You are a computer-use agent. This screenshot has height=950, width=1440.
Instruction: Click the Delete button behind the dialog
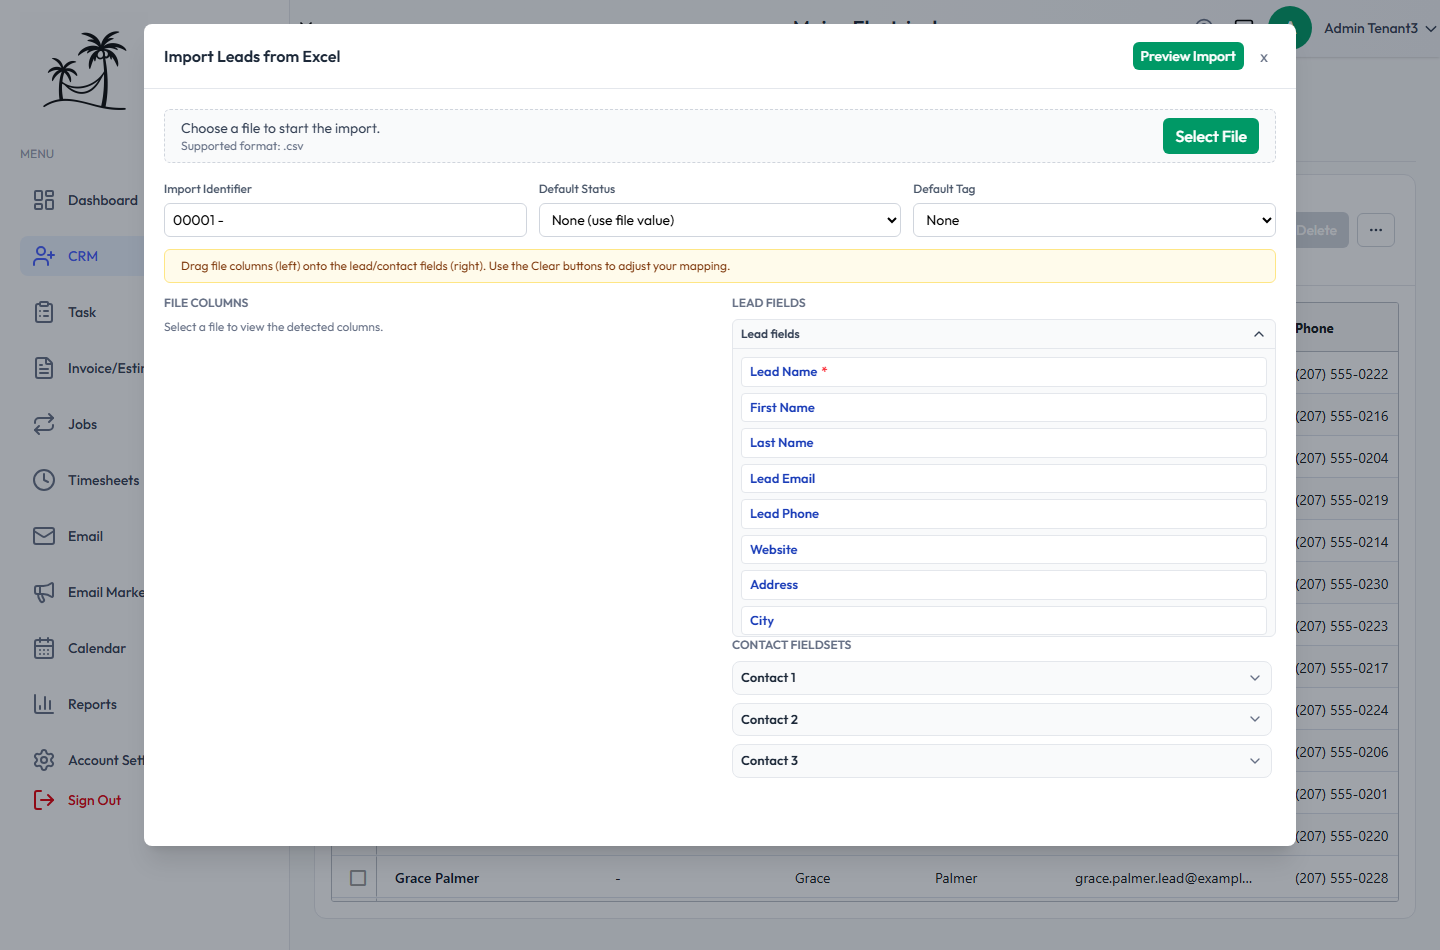(x=1320, y=230)
